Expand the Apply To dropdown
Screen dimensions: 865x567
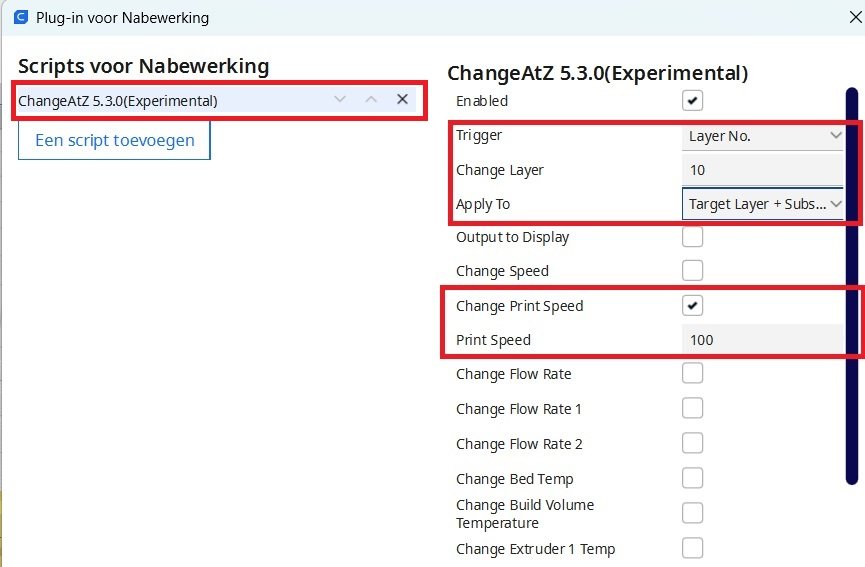click(764, 204)
